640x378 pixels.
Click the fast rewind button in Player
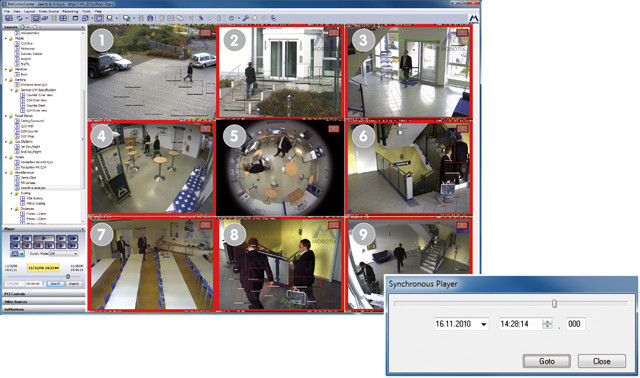point(15,238)
